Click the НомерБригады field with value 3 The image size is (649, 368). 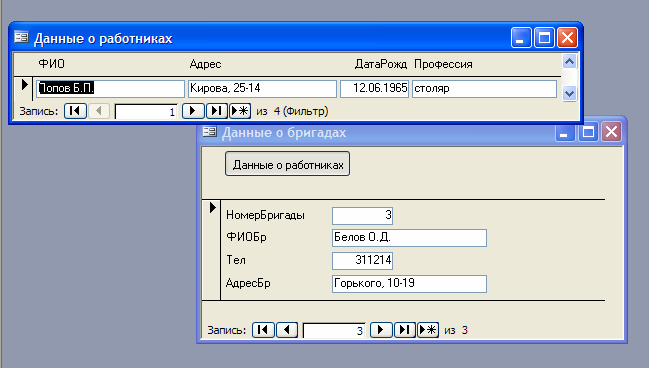coord(362,216)
